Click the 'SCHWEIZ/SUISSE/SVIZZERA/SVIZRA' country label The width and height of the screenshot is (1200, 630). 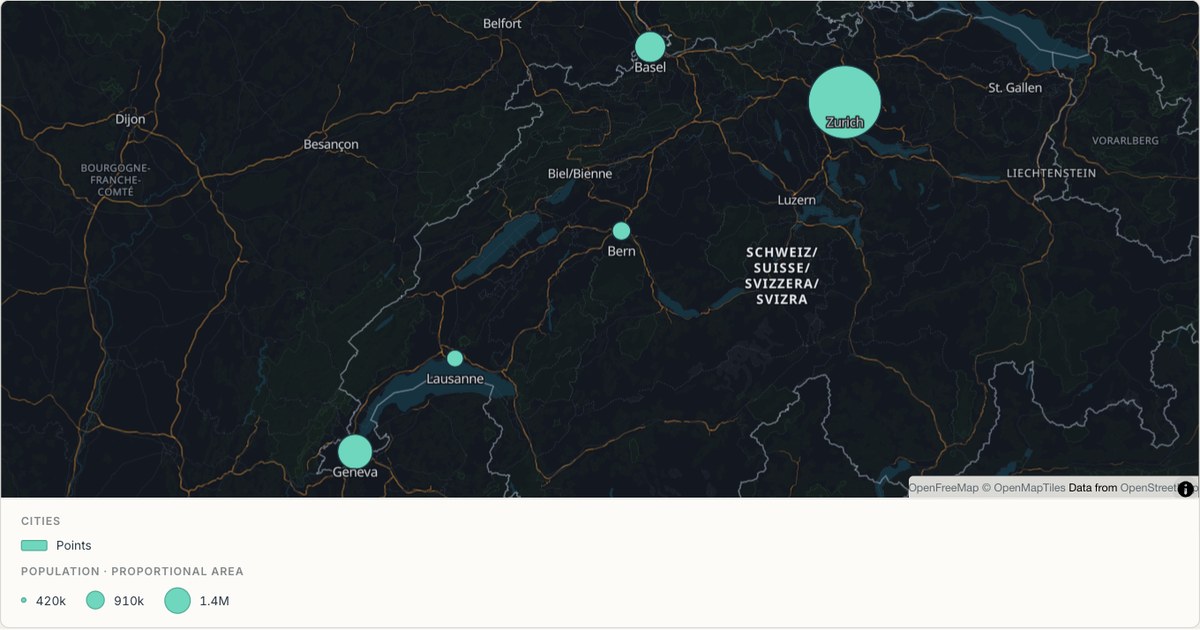point(782,276)
